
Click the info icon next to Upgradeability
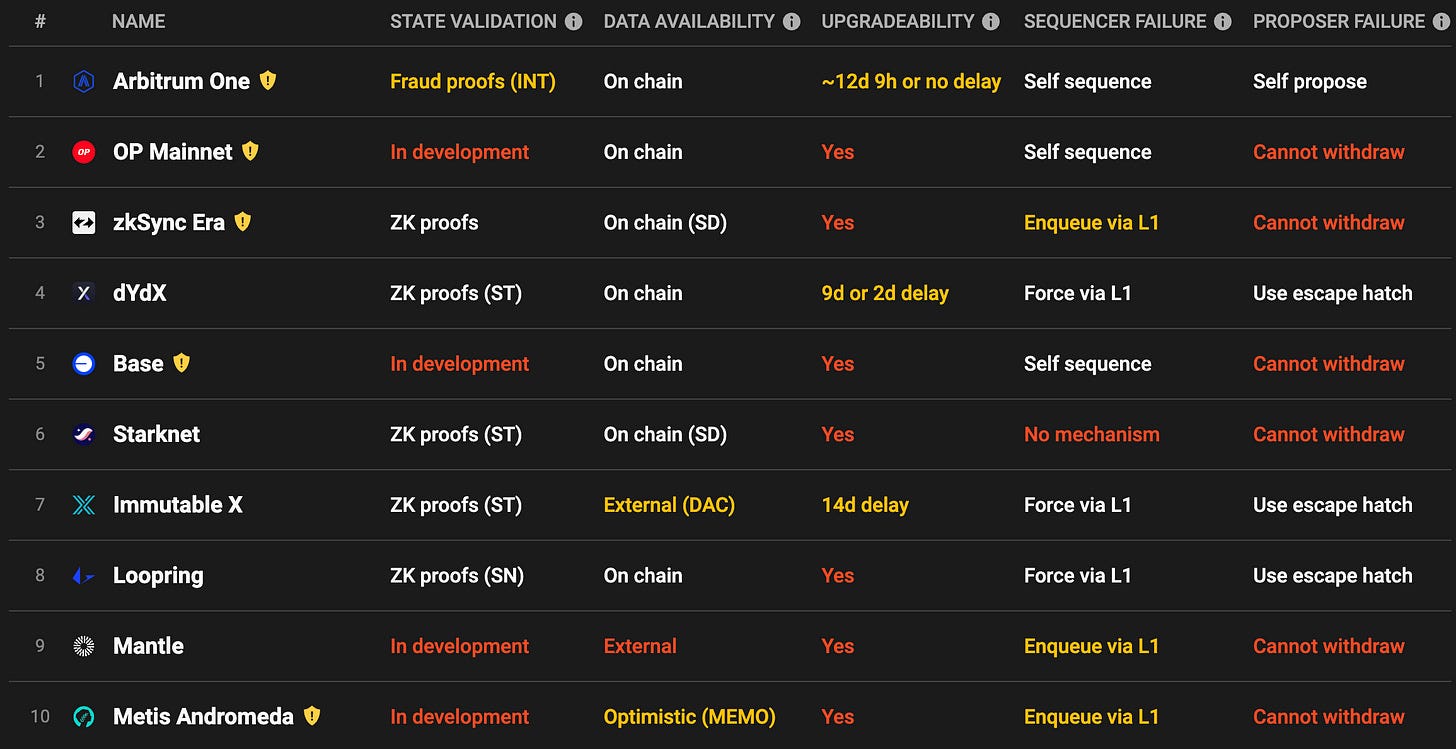pyautogui.click(x=990, y=21)
